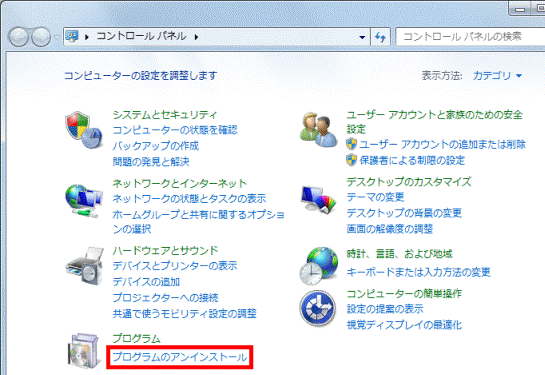
Task: Click shield icon beside ユーザー アカウントの追加または削除
Action: (351, 144)
